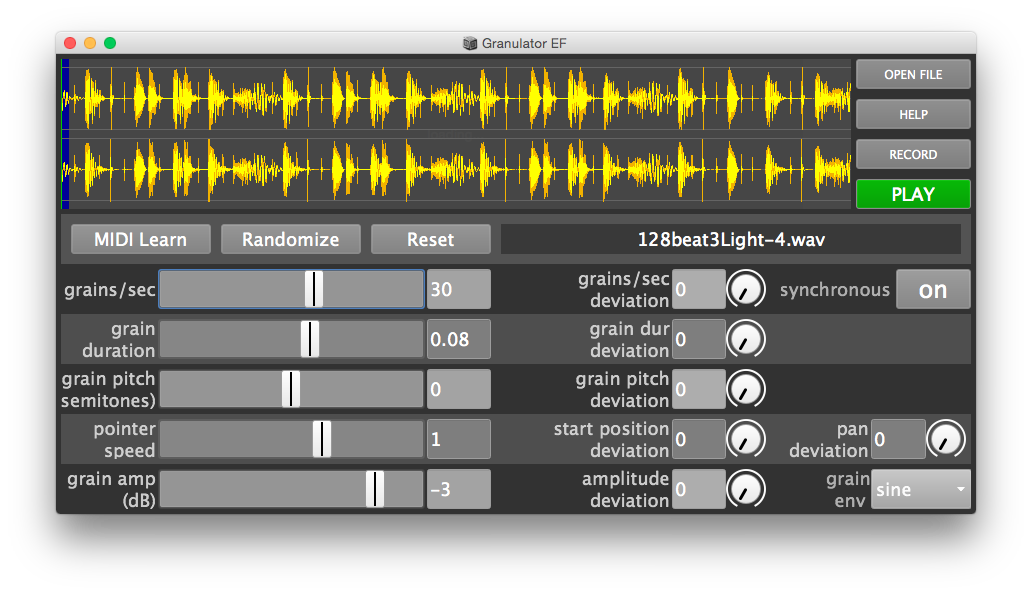Viewport: 1032px width, 594px height.
Task: Click the grains/sec deviation knob
Action: coord(746,289)
